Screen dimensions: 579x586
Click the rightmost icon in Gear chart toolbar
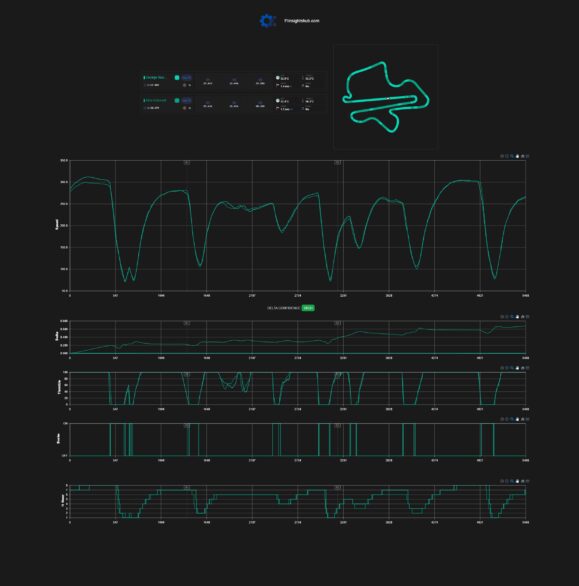[x=527, y=481]
